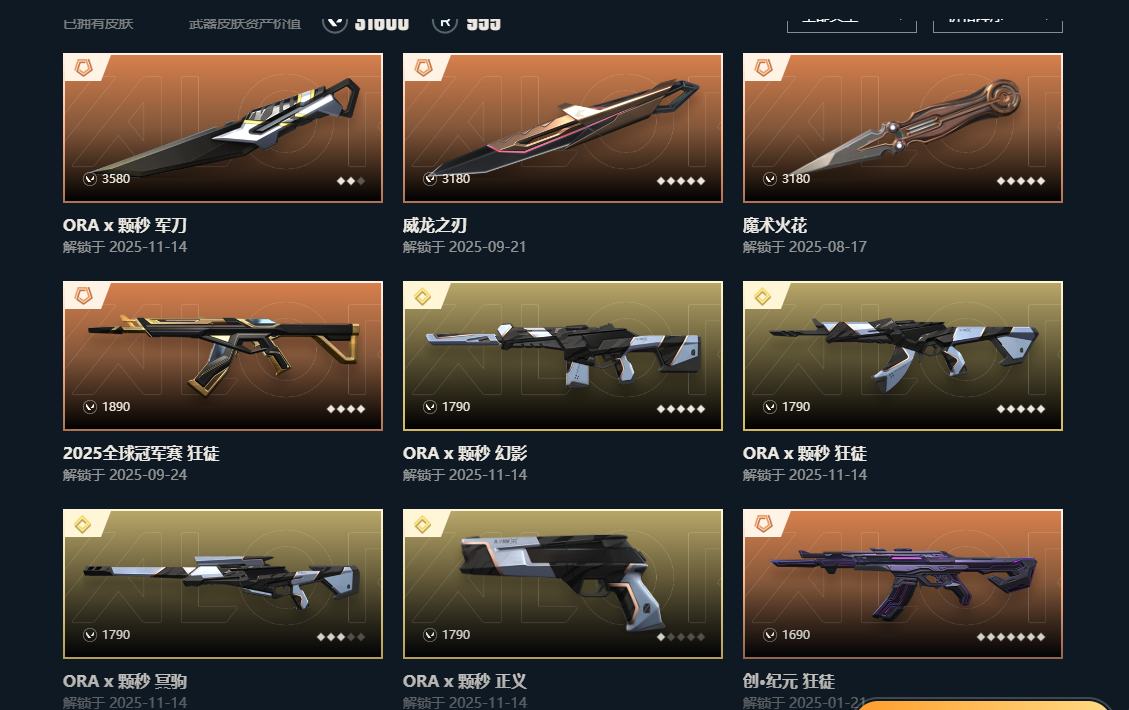Click the yellow tier badge on ORA x 颗秒 冥驹
1129x710 pixels.
(83, 524)
